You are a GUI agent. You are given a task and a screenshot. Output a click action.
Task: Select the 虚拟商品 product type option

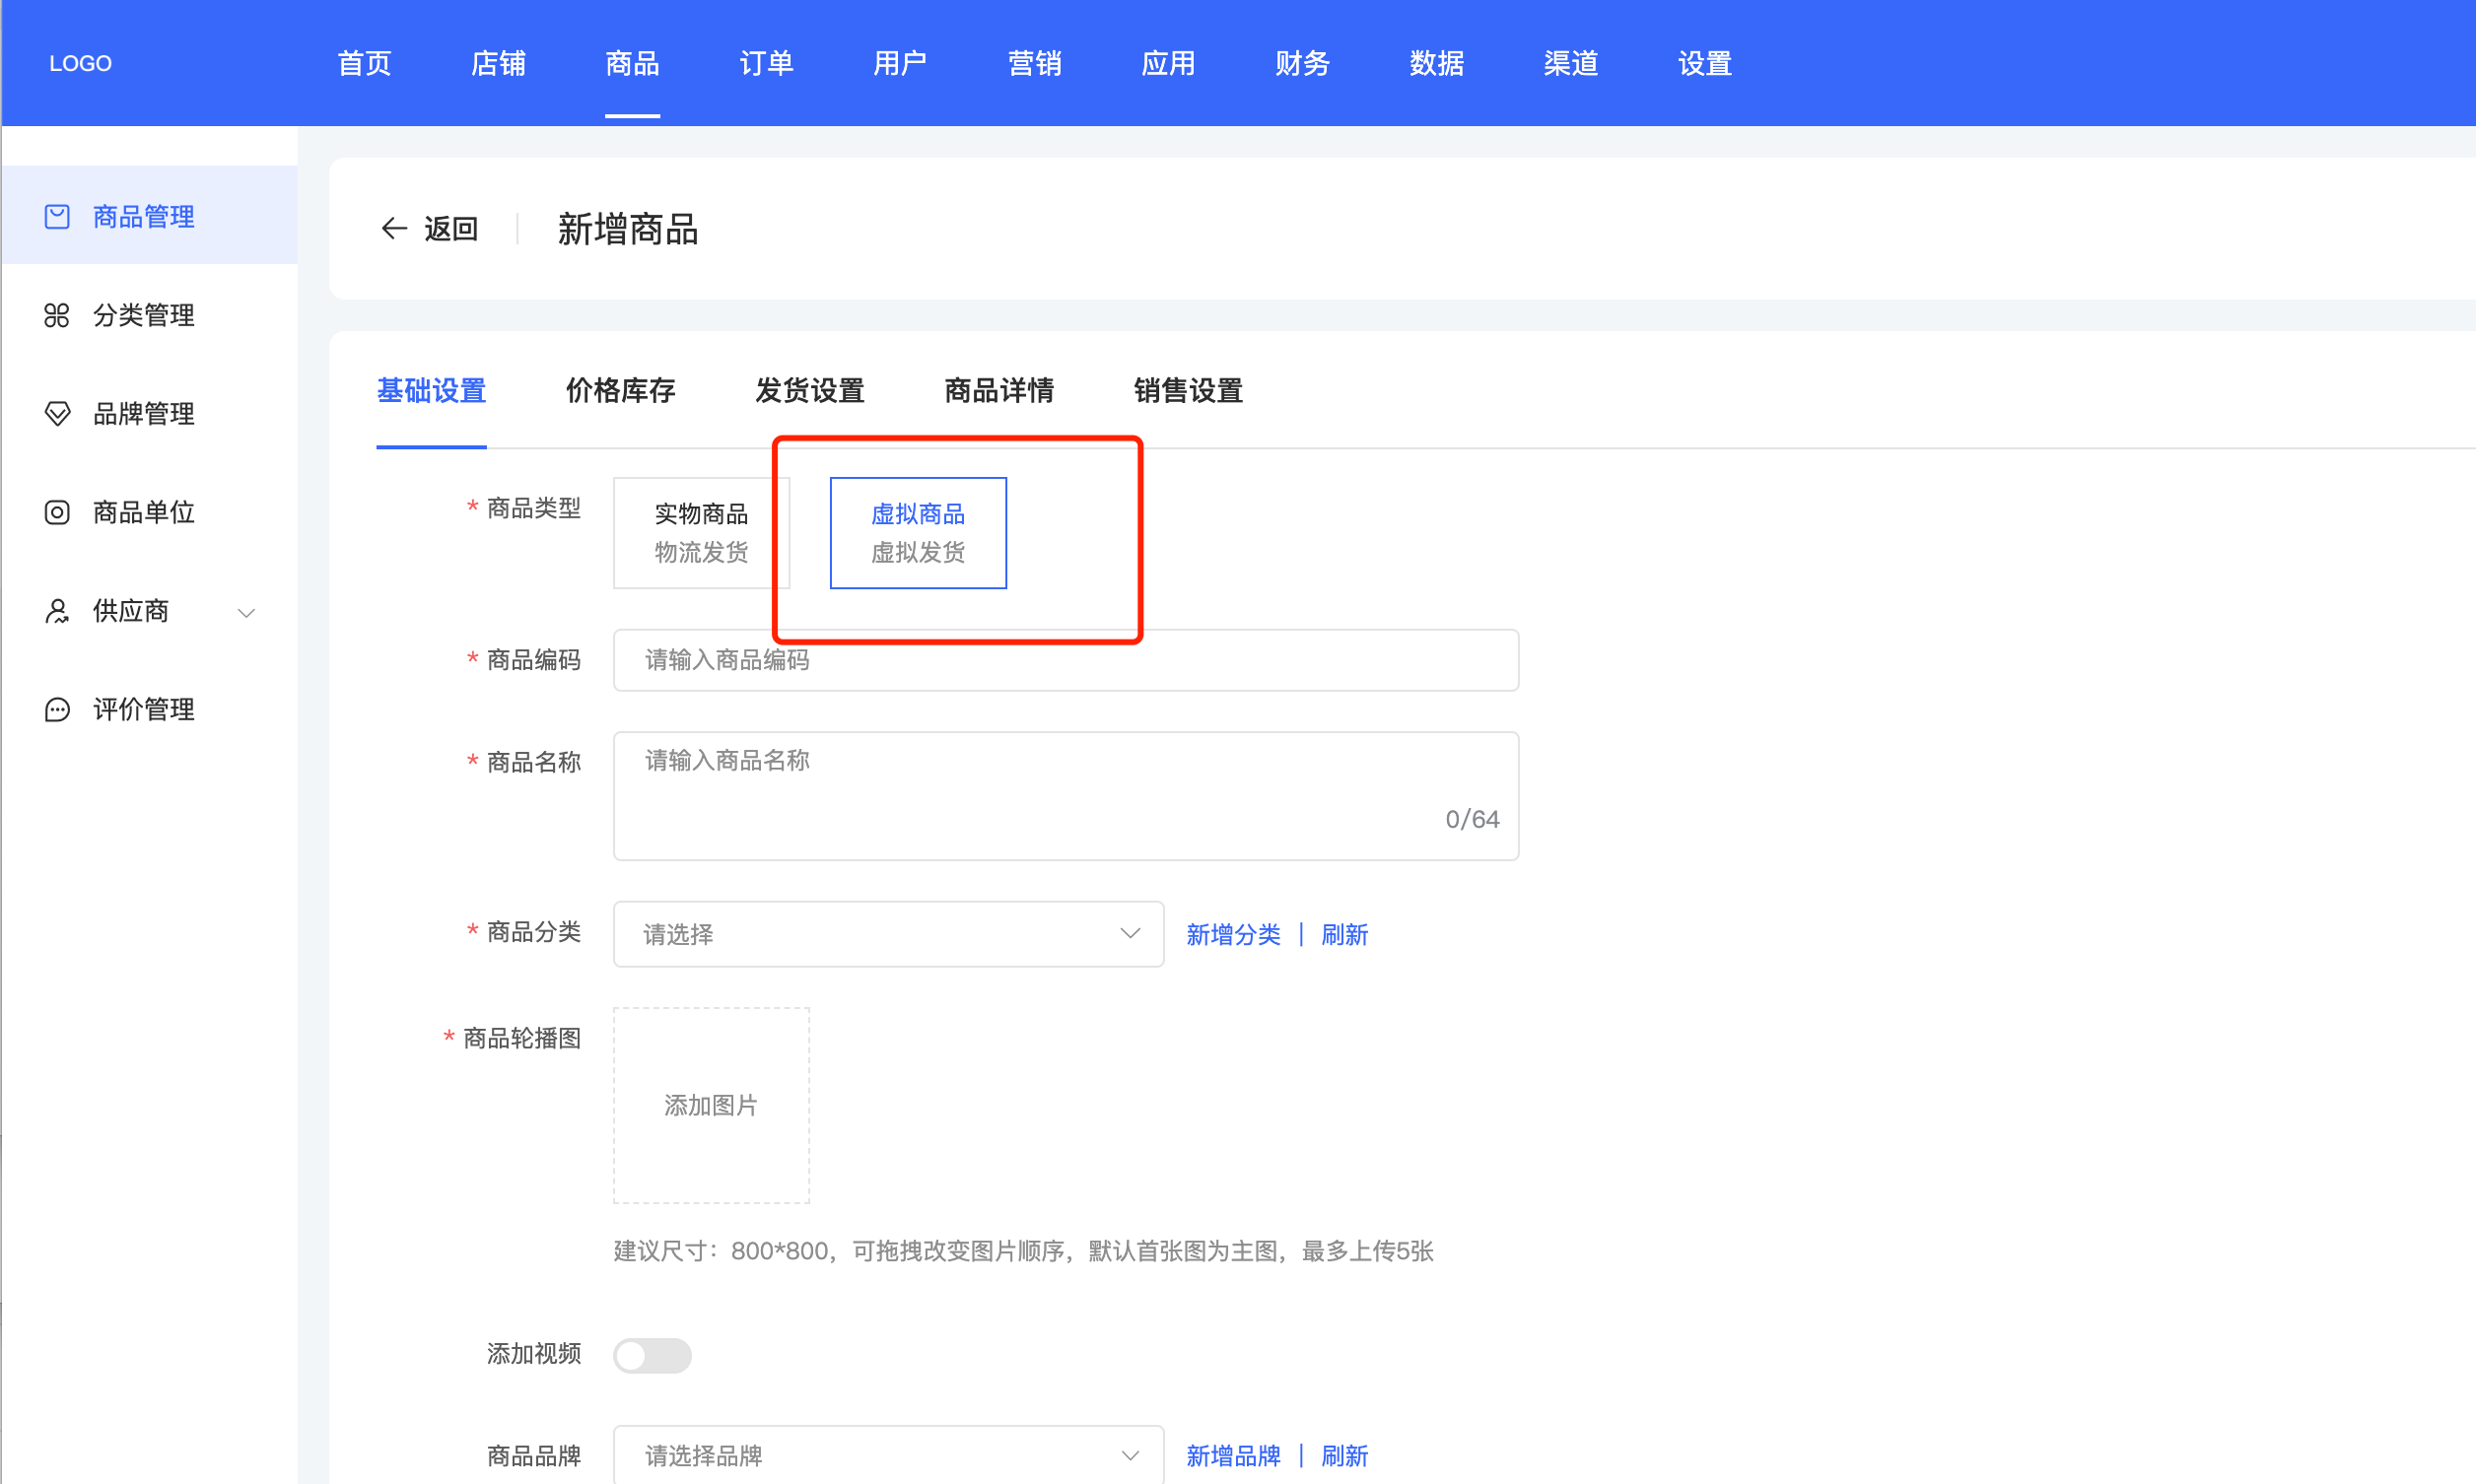tap(917, 532)
